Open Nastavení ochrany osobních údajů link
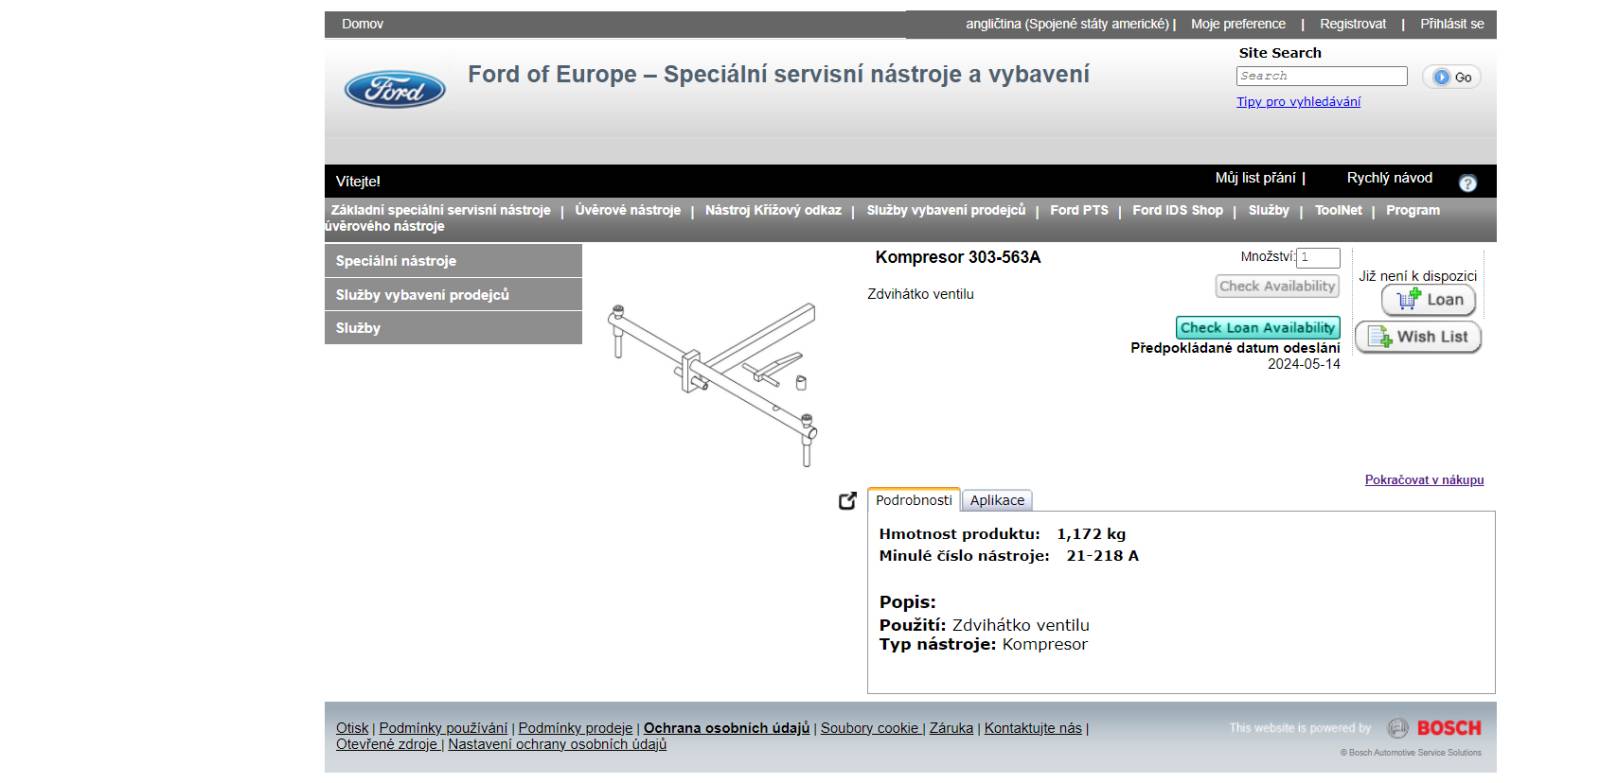The height and width of the screenshot is (783, 1600). [557, 744]
